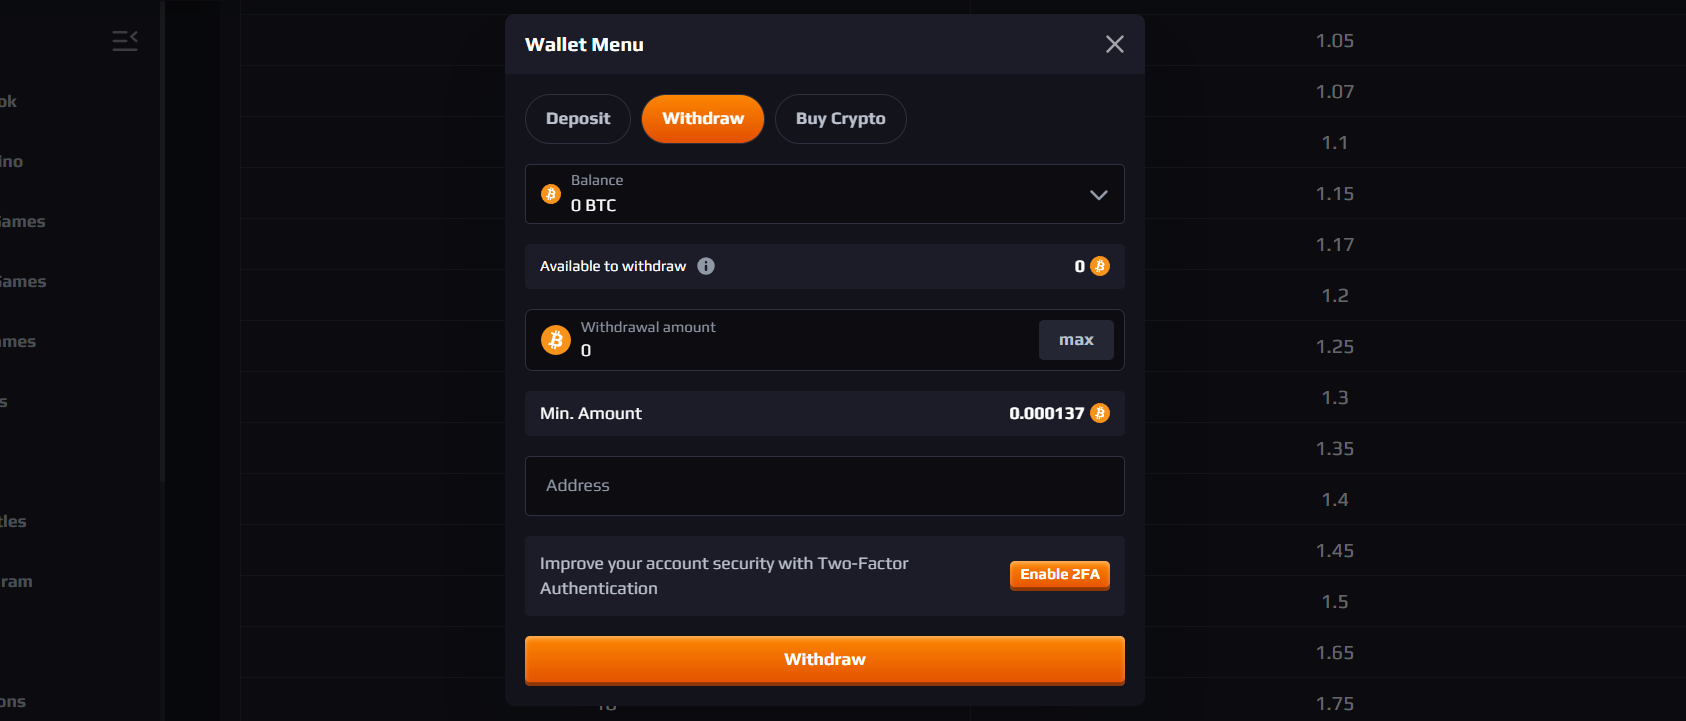1686x721 pixels.
Task: Open the Buy Crypto tab
Action: (x=840, y=118)
